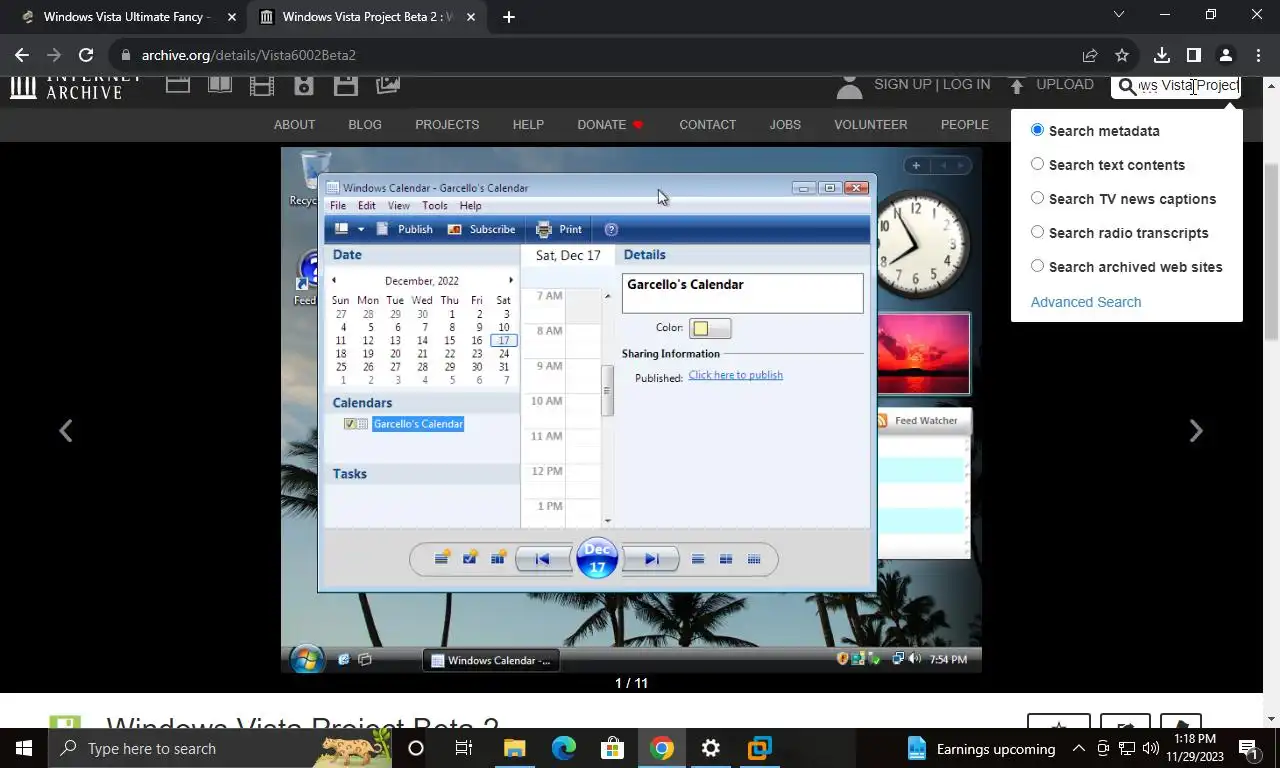The image size is (1280, 768).
Task: Click the upload arrow icon
Action: pyautogui.click(x=1017, y=86)
